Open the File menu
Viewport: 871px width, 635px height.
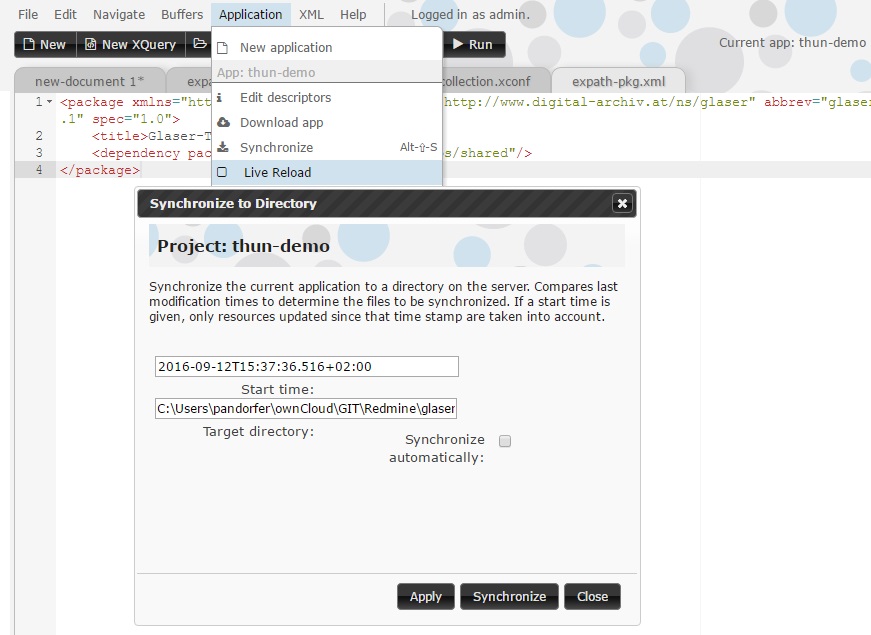pyautogui.click(x=28, y=14)
